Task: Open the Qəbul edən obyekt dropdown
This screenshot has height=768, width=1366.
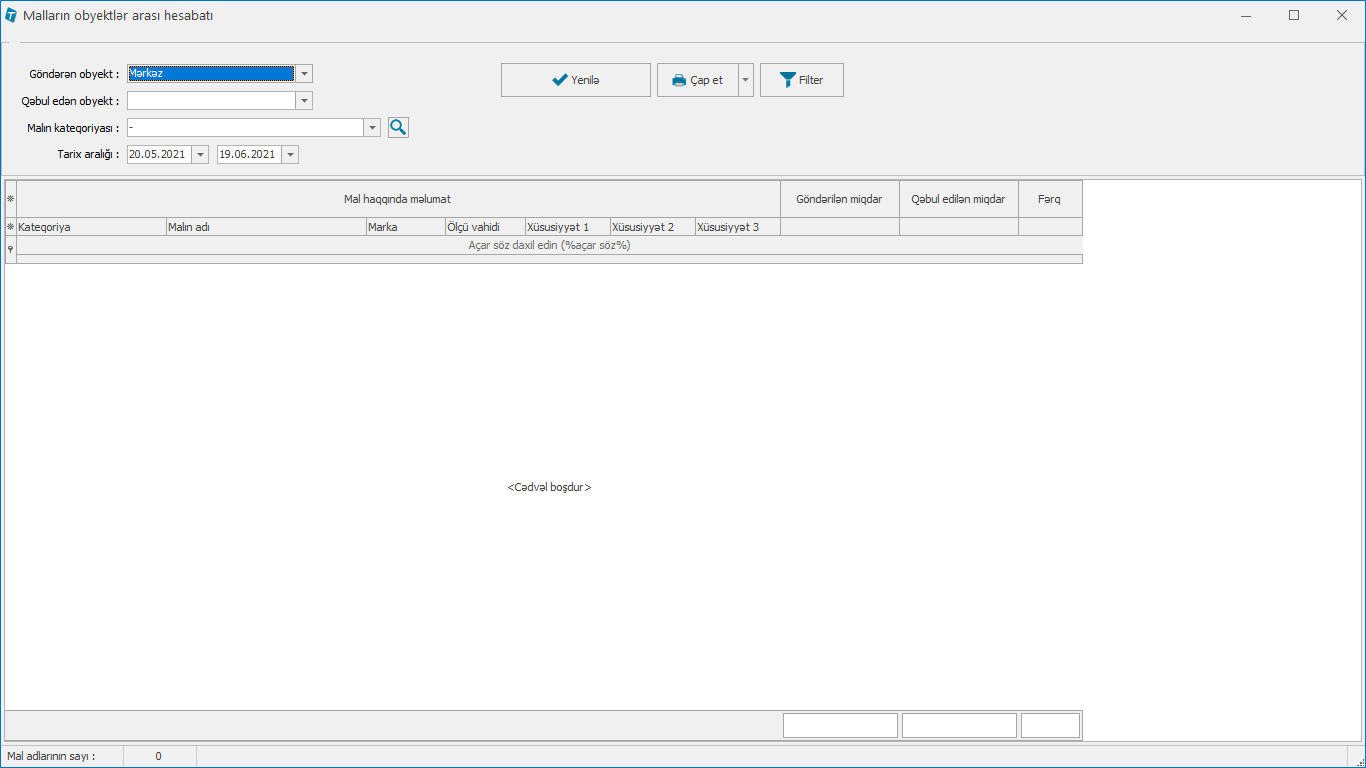Action: pos(304,100)
